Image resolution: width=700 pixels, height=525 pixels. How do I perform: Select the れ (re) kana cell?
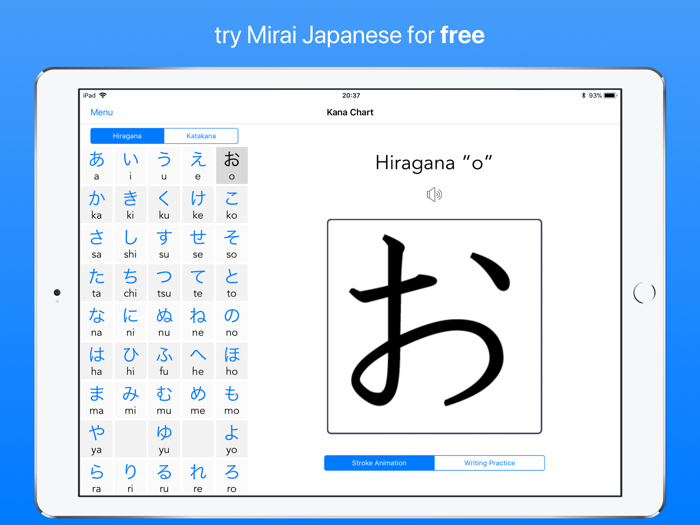click(x=198, y=477)
